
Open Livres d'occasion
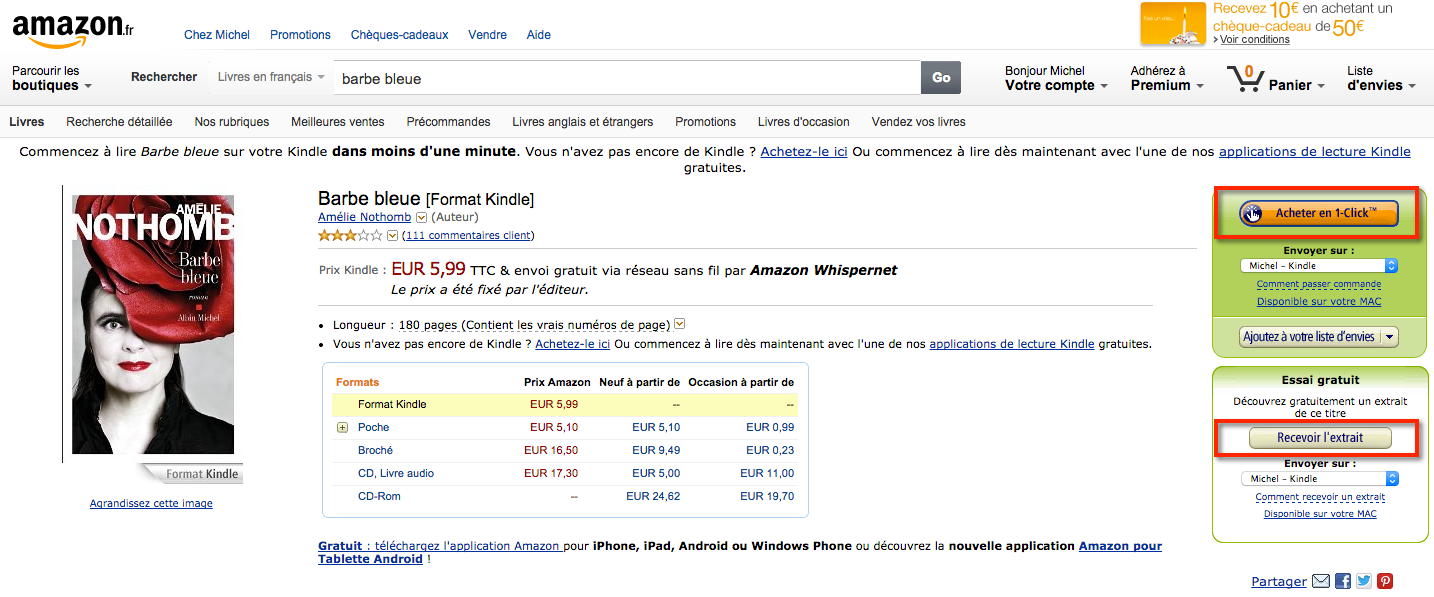click(804, 122)
